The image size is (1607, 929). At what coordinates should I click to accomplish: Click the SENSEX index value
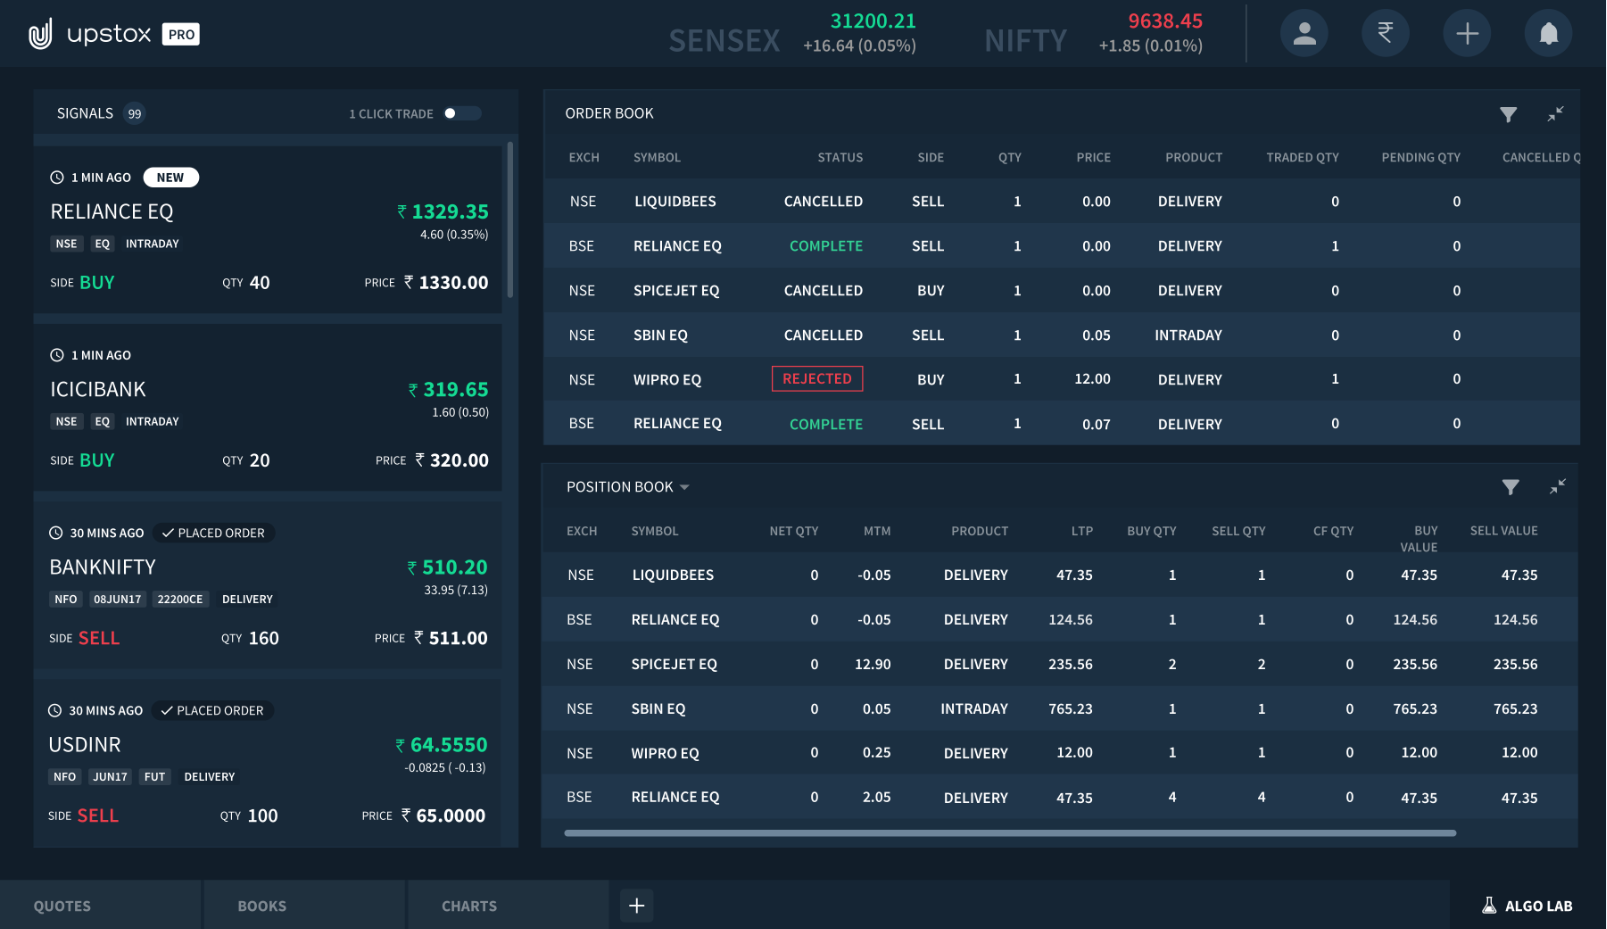click(872, 21)
